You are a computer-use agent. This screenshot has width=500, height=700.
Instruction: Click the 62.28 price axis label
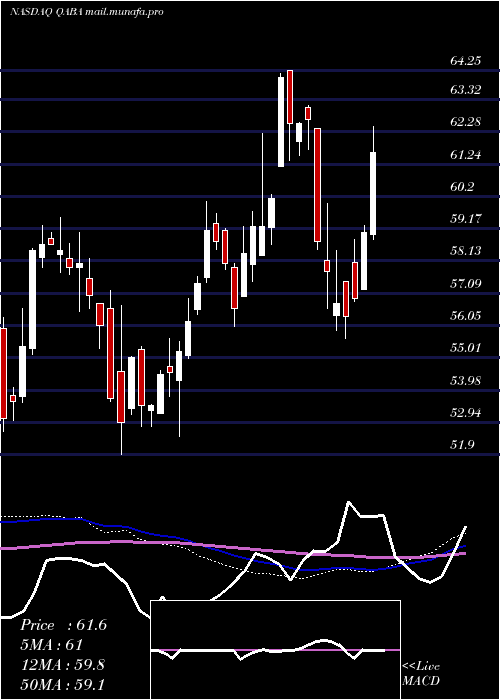point(465,121)
